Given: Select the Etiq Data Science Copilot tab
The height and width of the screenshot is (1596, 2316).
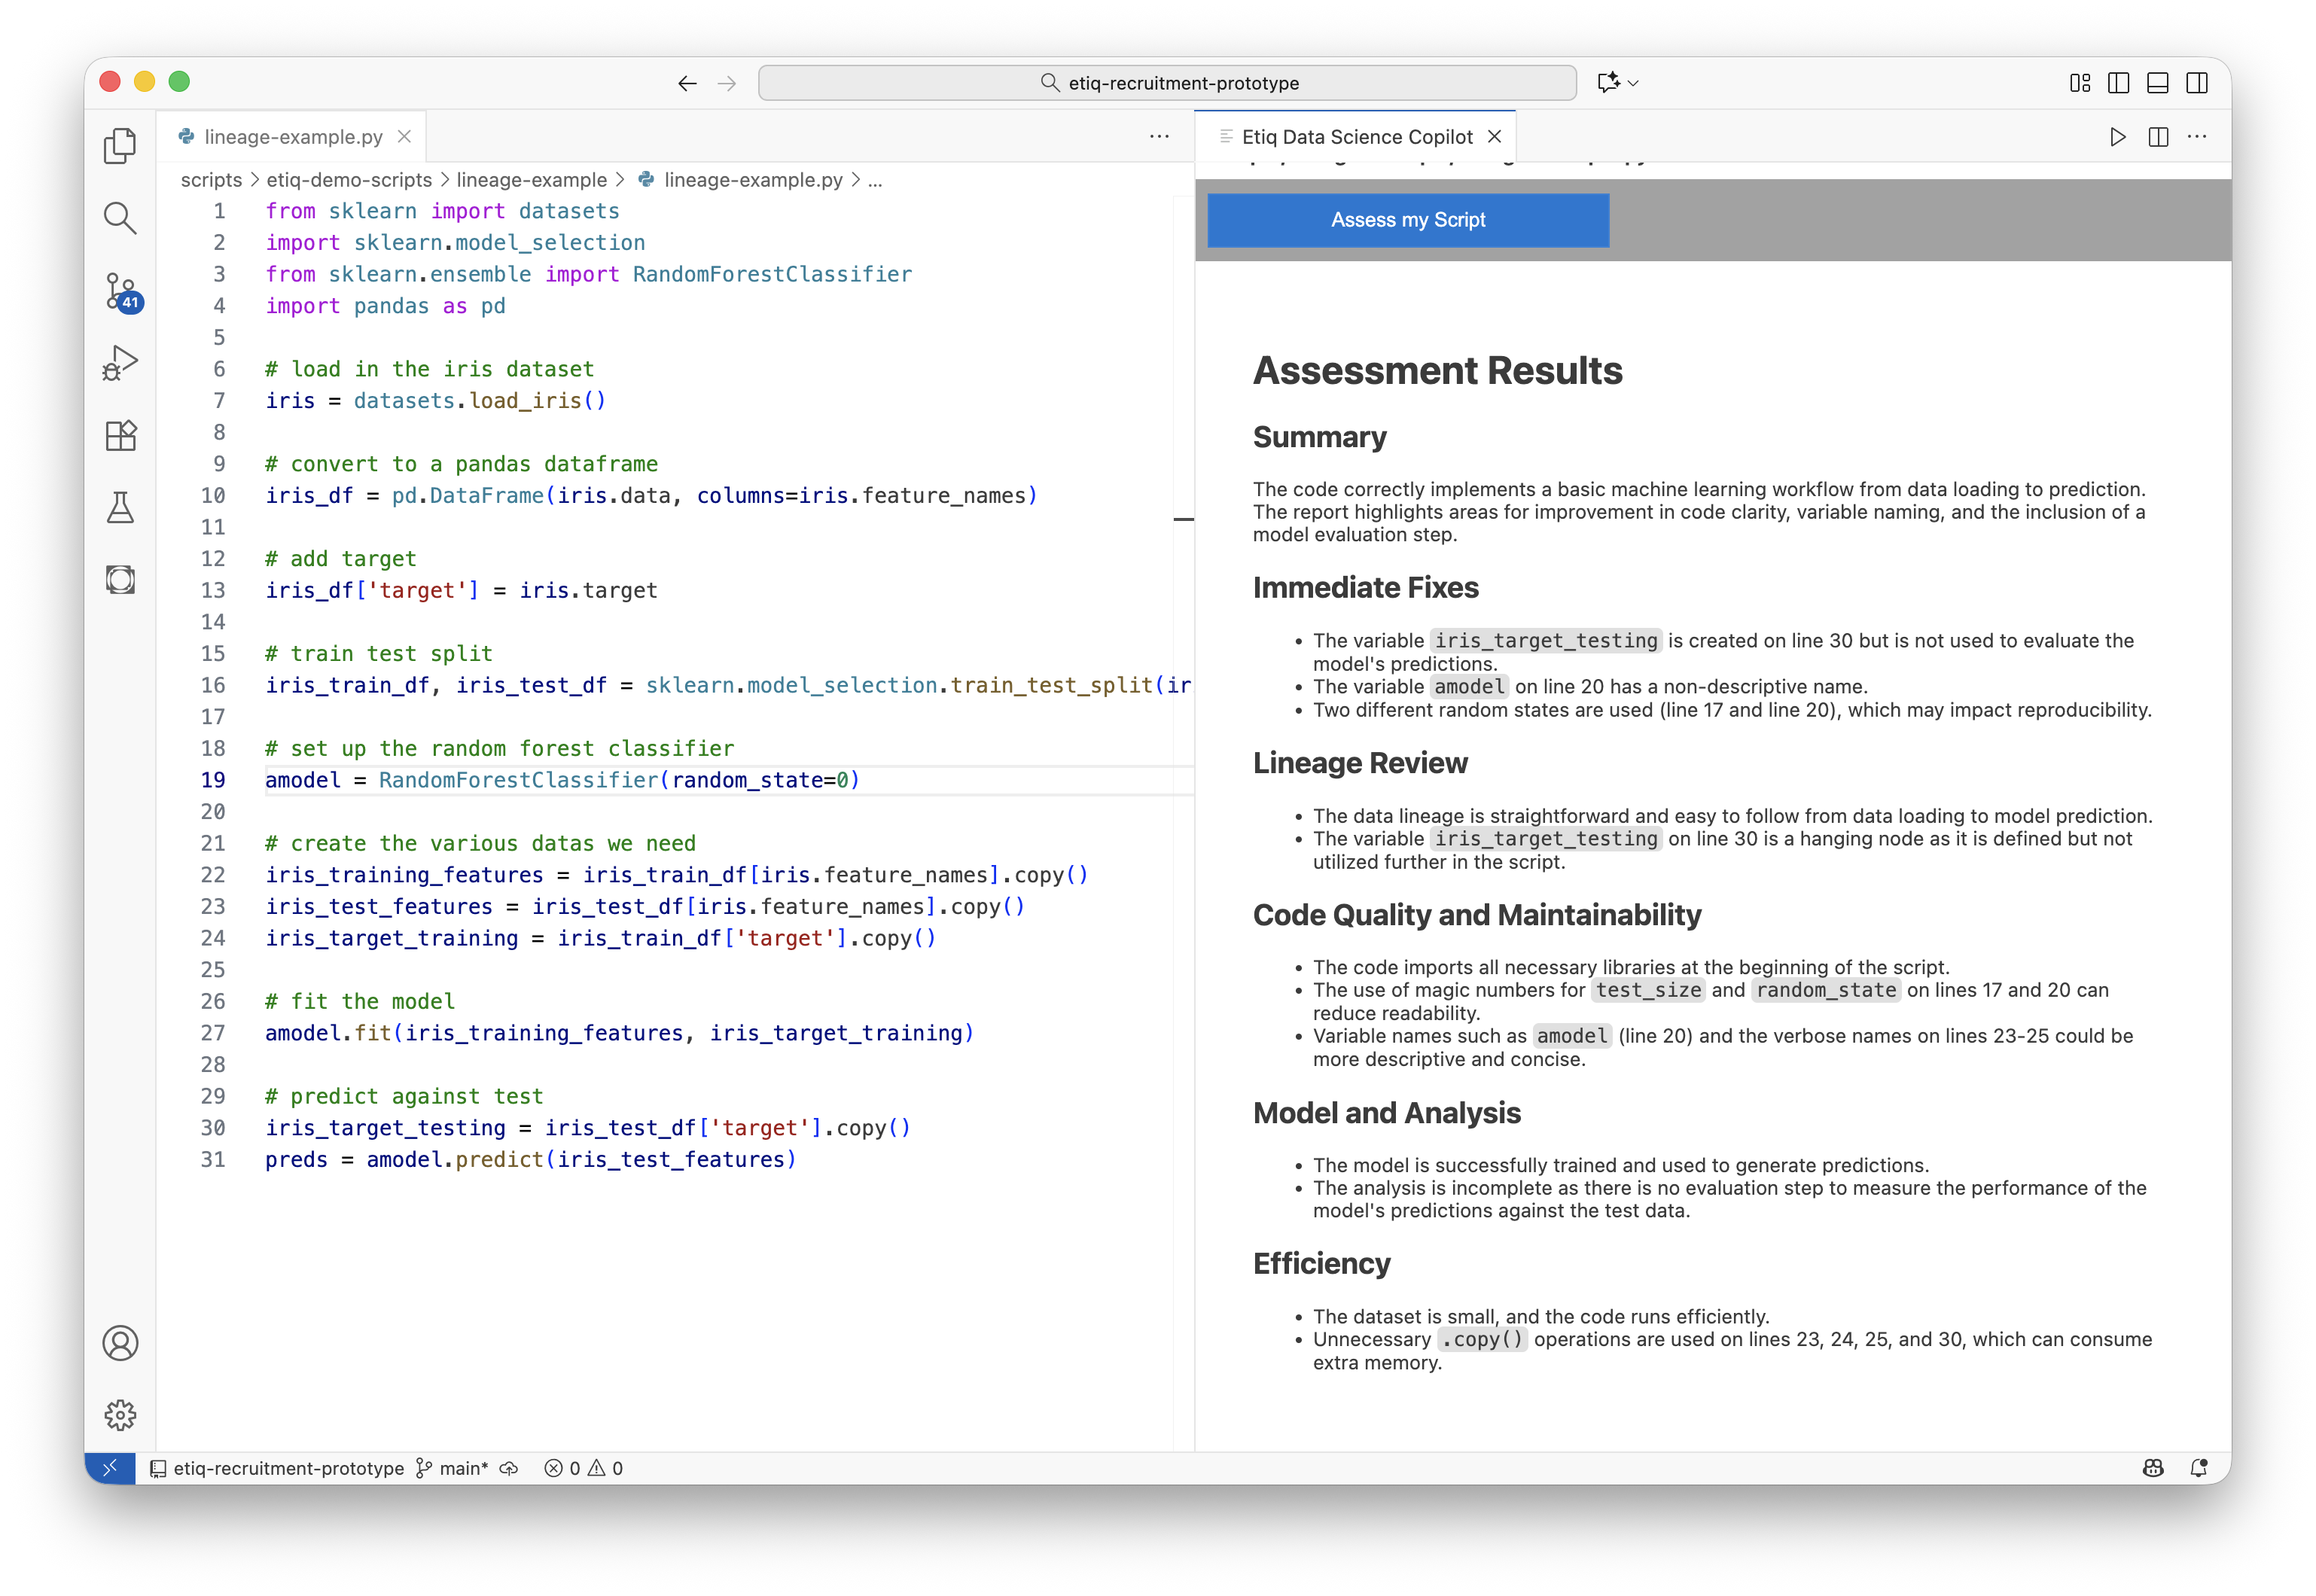Looking at the screenshot, I should [1356, 137].
